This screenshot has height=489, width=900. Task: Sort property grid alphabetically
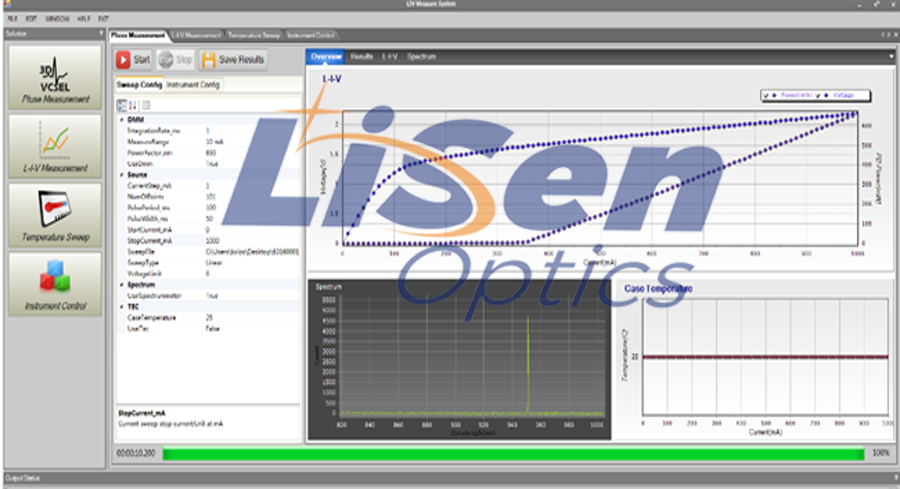[133, 105]
